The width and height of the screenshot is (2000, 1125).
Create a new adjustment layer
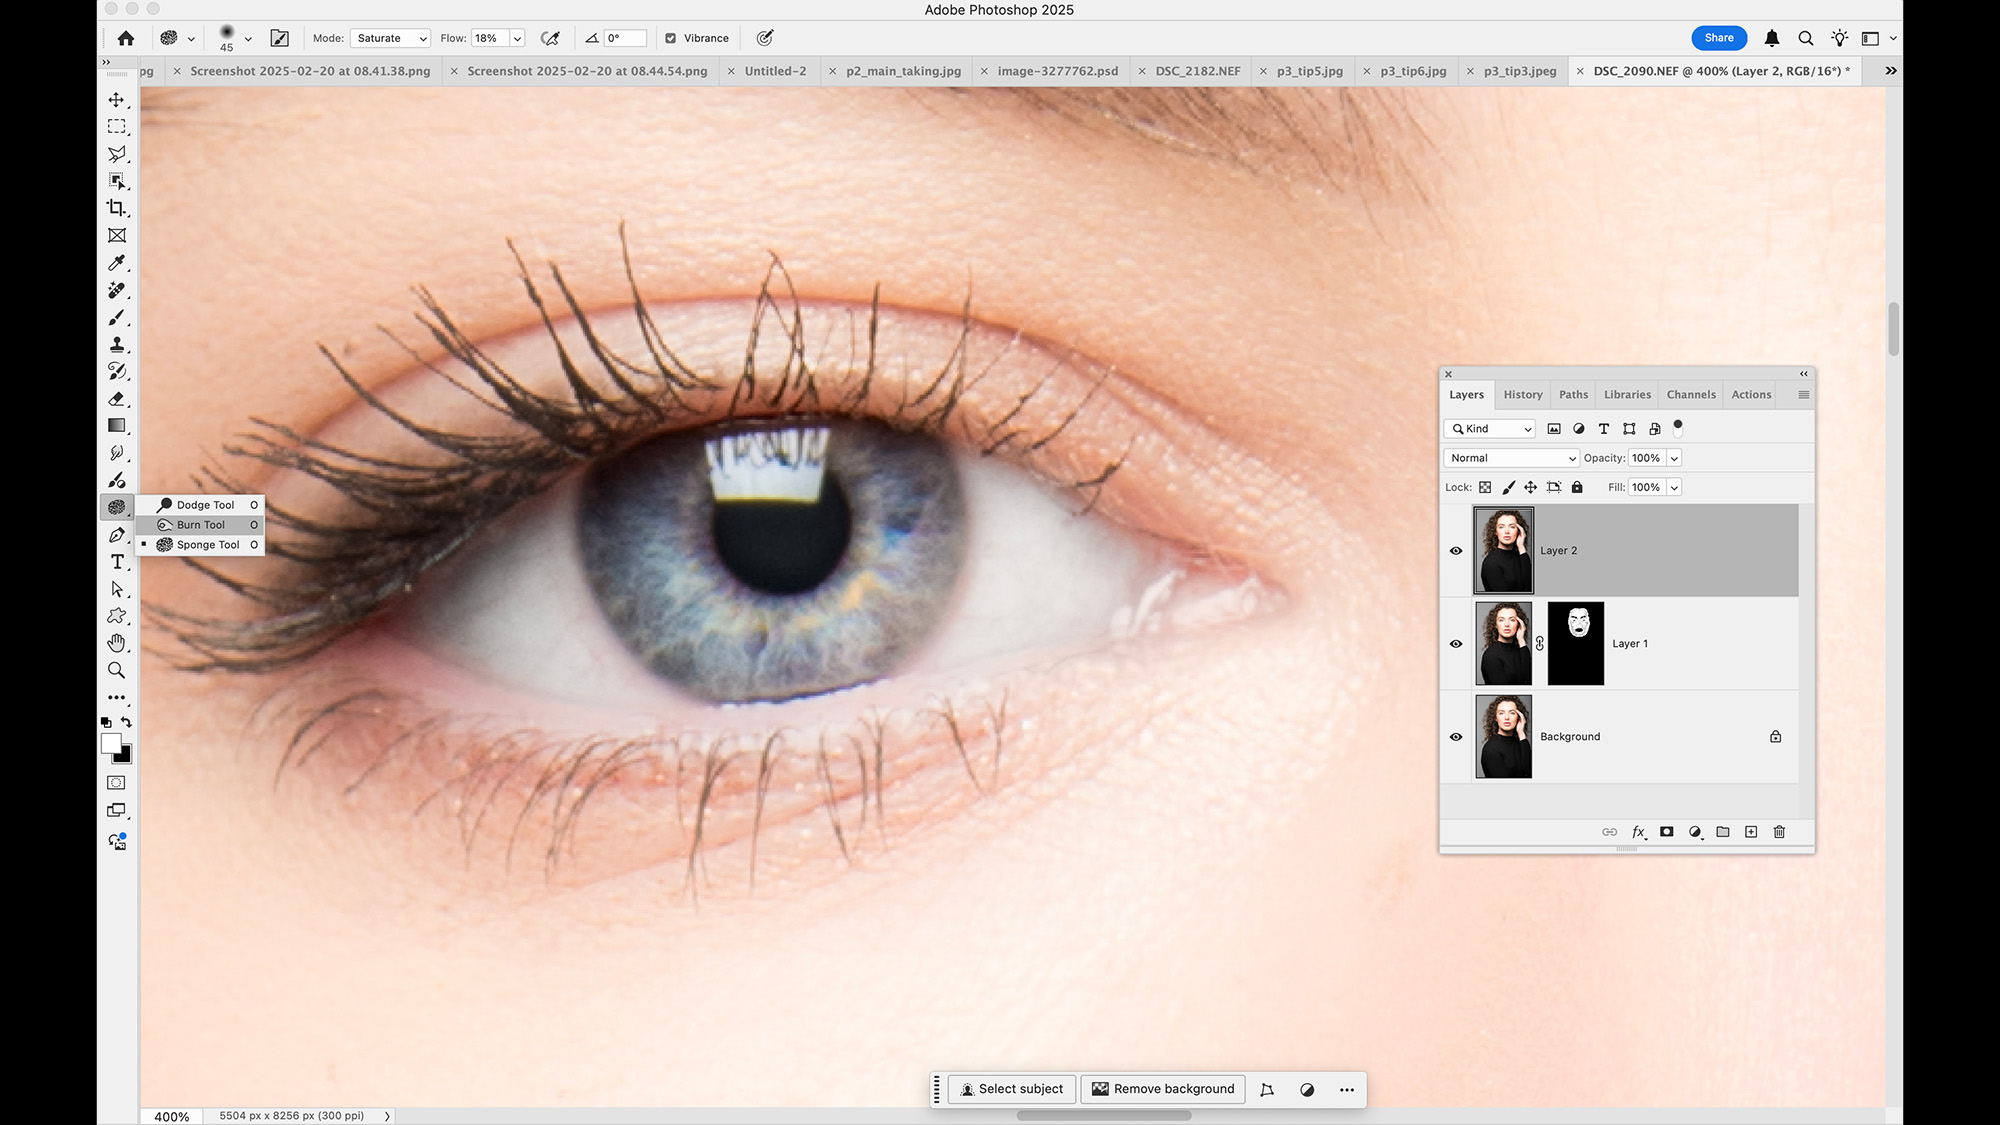point(1695,832)
